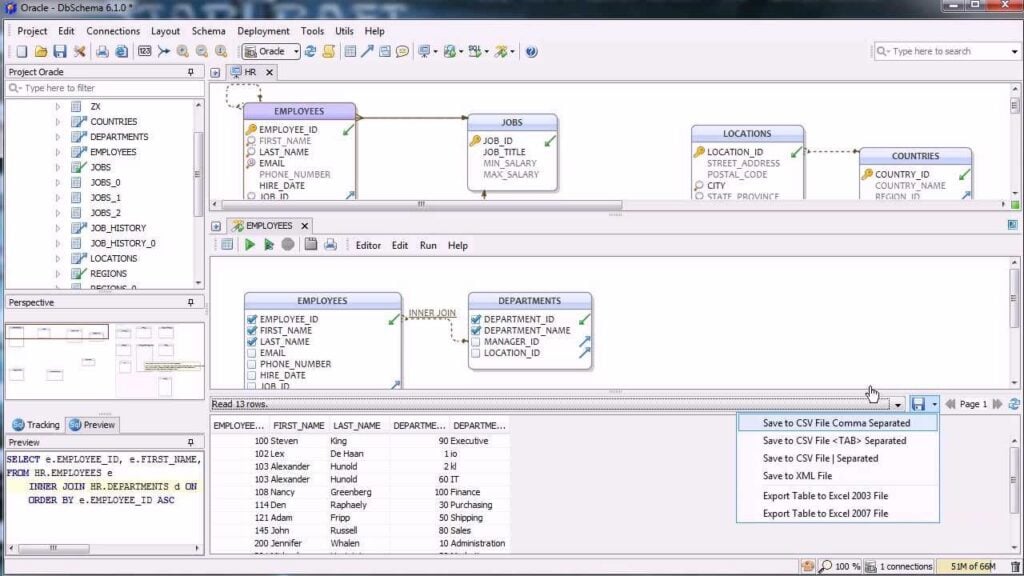Click the layout horizontal scrollbar thumb
The height and width of the screenshot is (576, 1024).
[422, 204]
